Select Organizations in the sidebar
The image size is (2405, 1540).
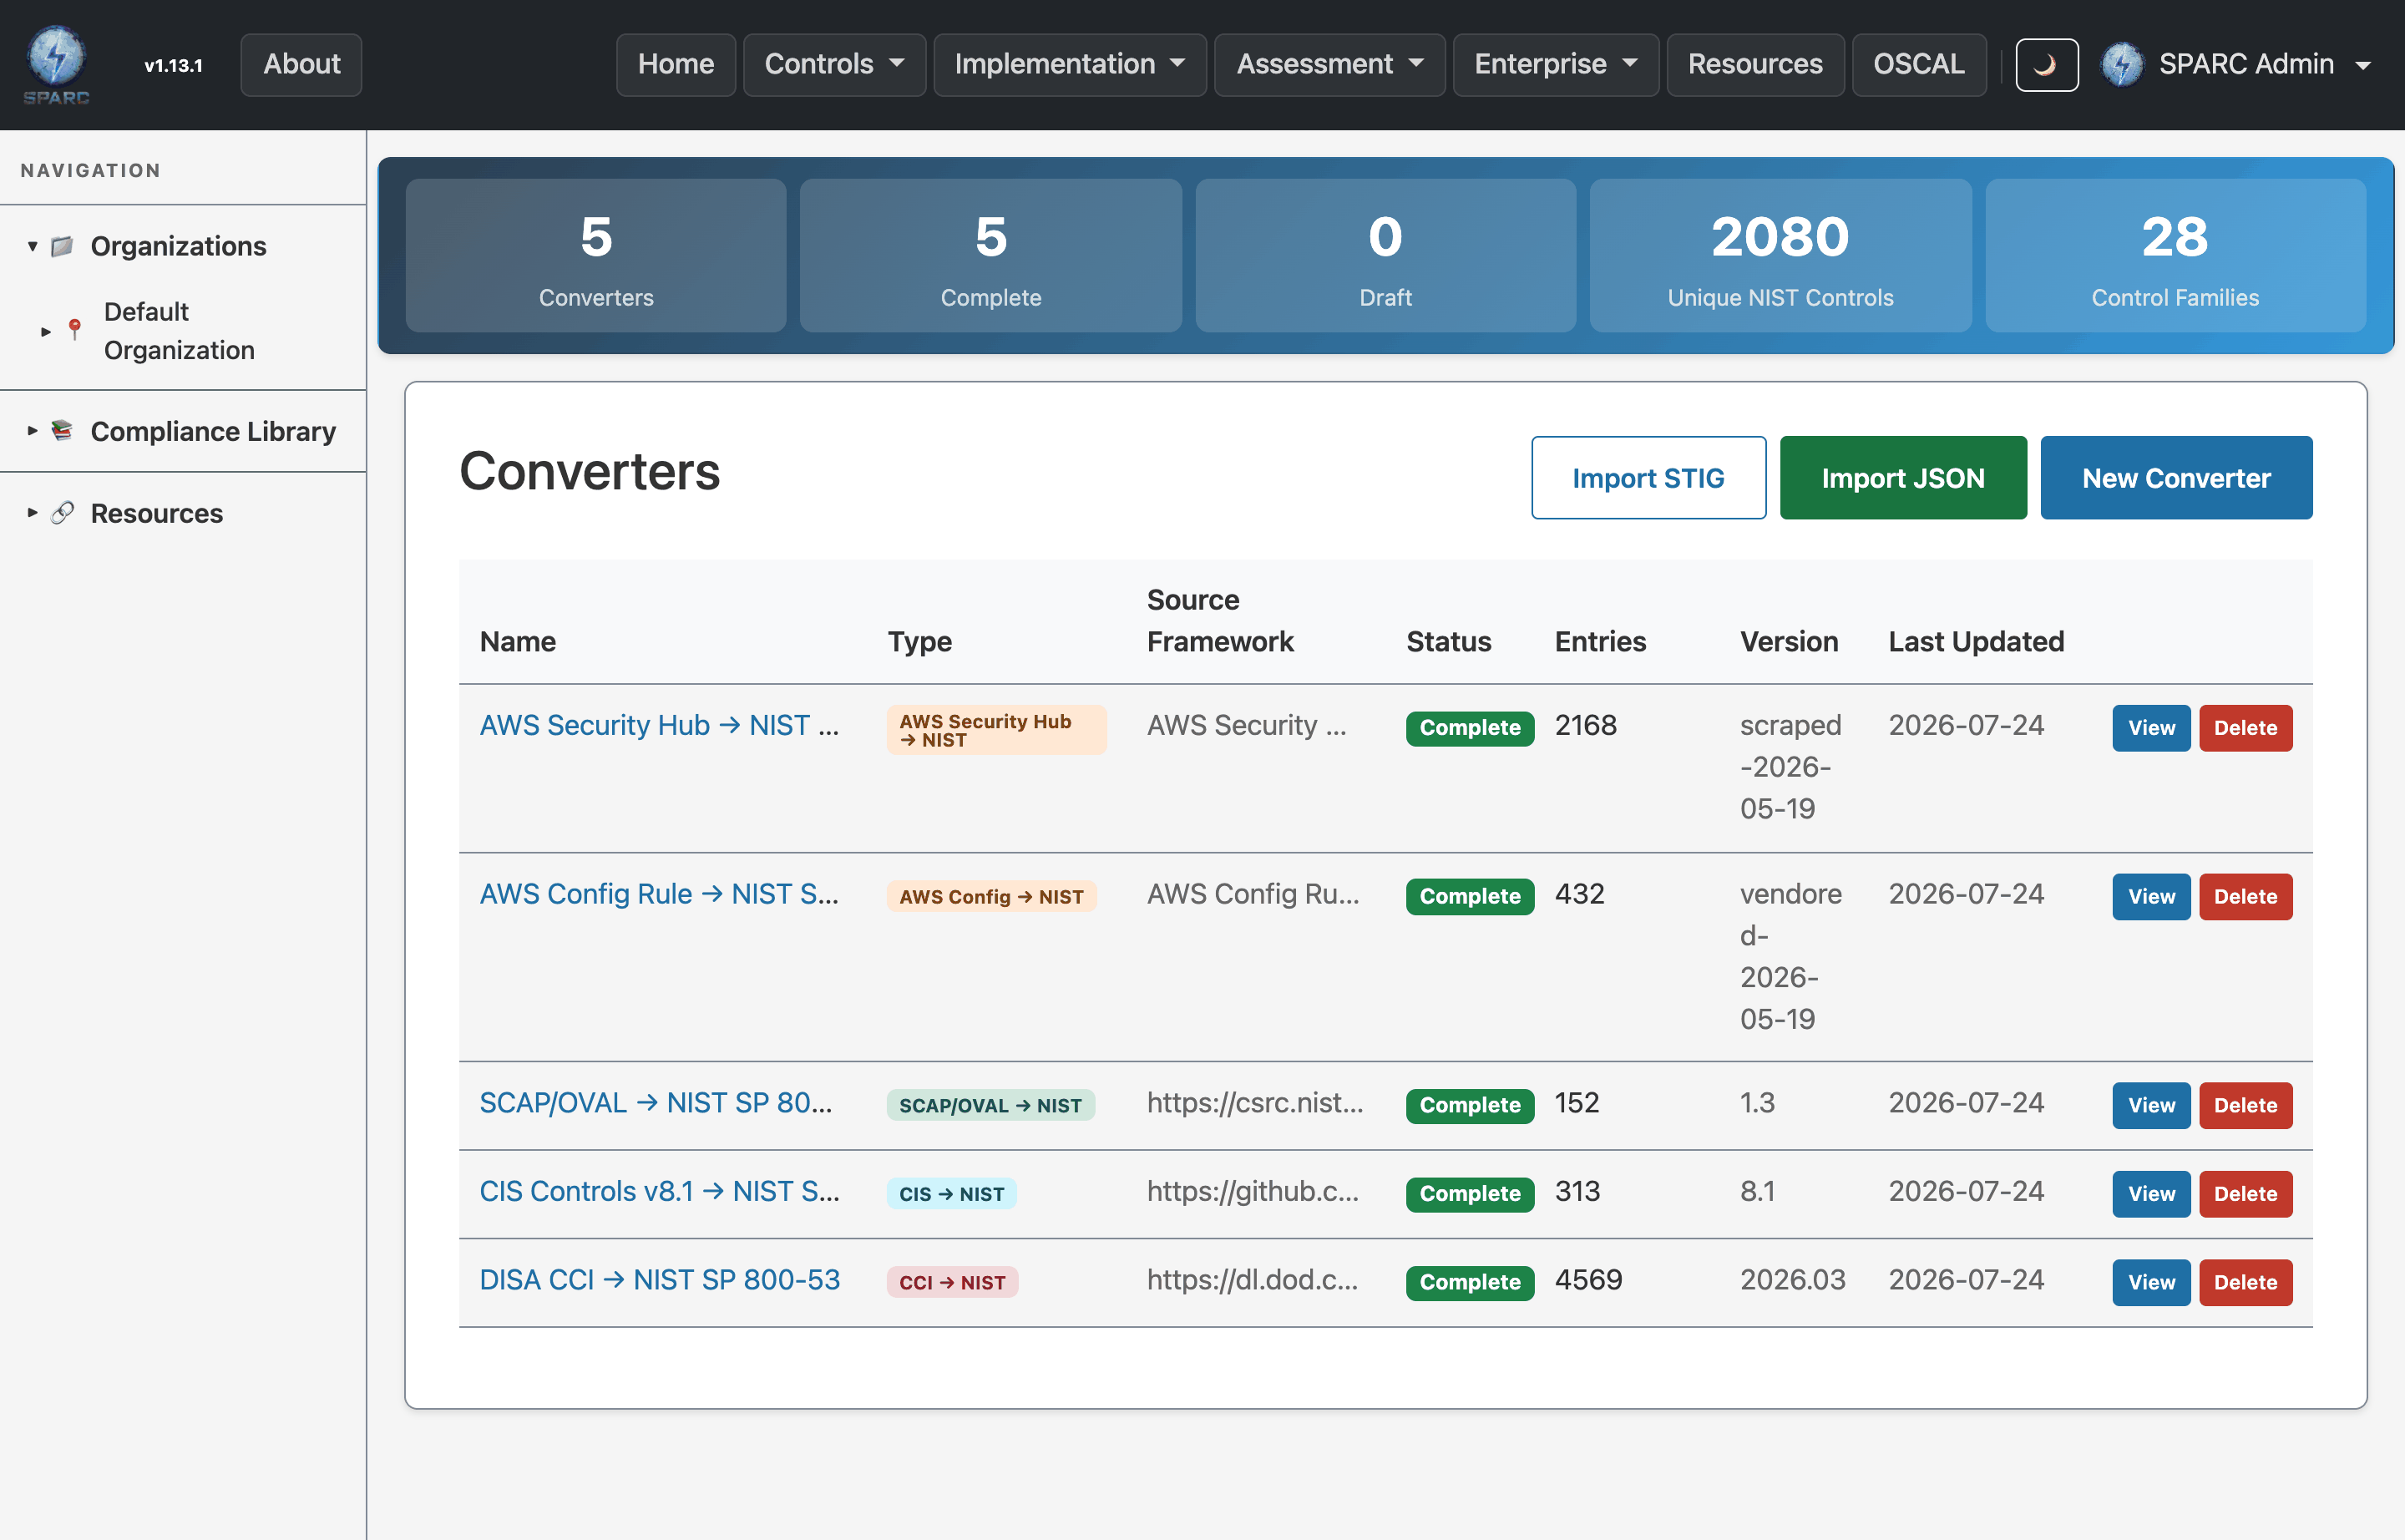pos(178,246)
